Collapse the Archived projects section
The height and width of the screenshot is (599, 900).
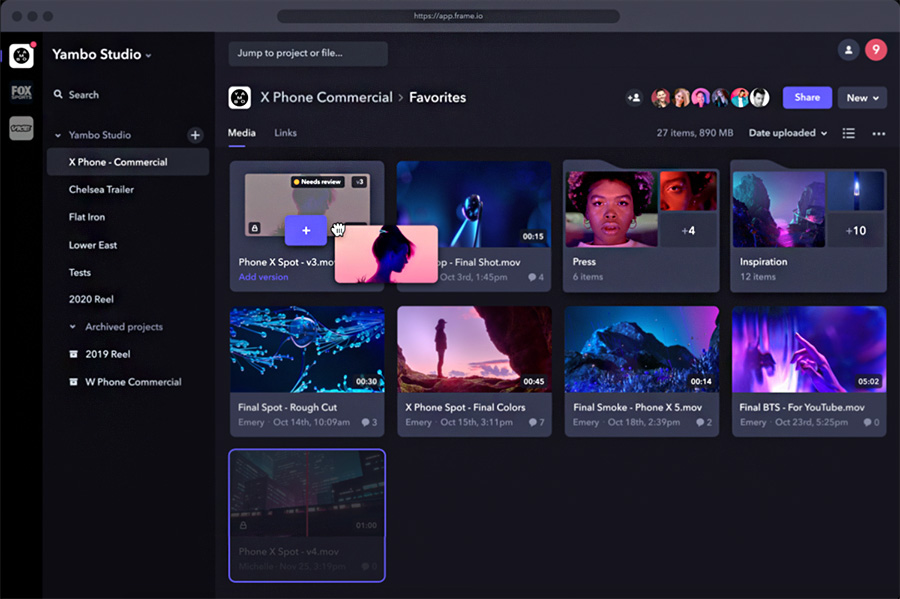click(x=72, y=326)
